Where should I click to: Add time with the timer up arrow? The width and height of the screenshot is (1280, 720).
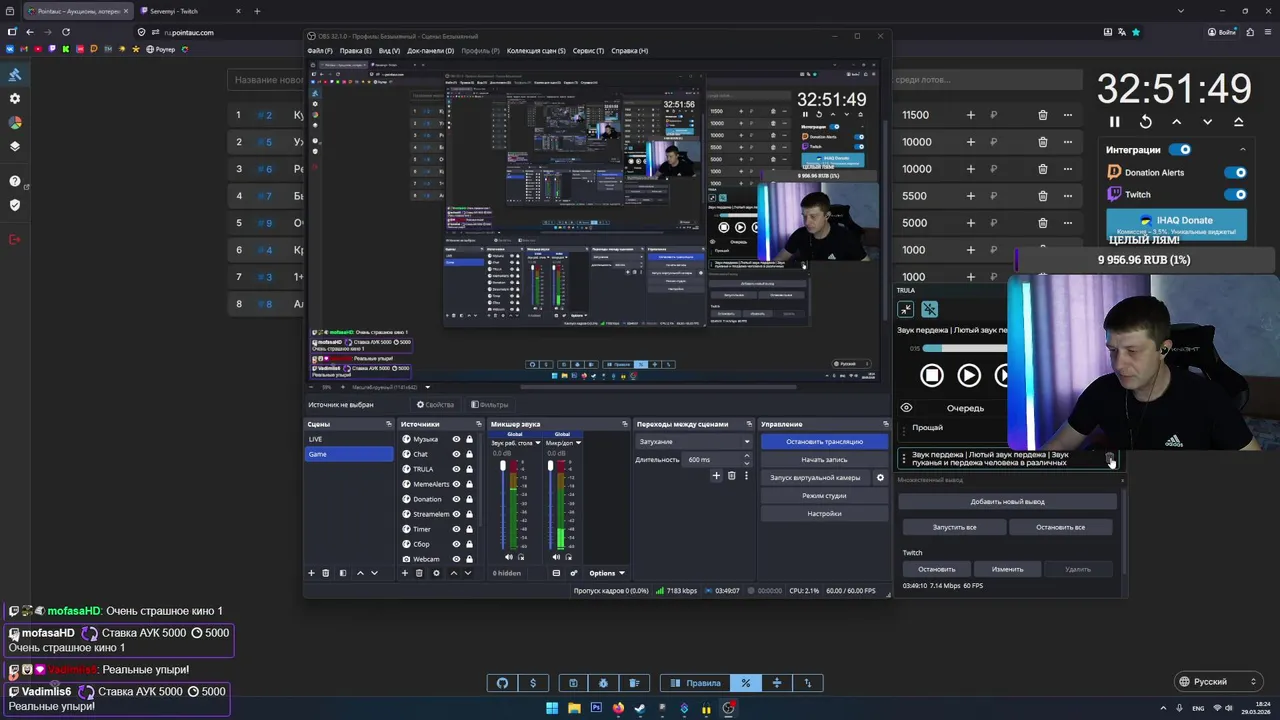point(1176,122)
